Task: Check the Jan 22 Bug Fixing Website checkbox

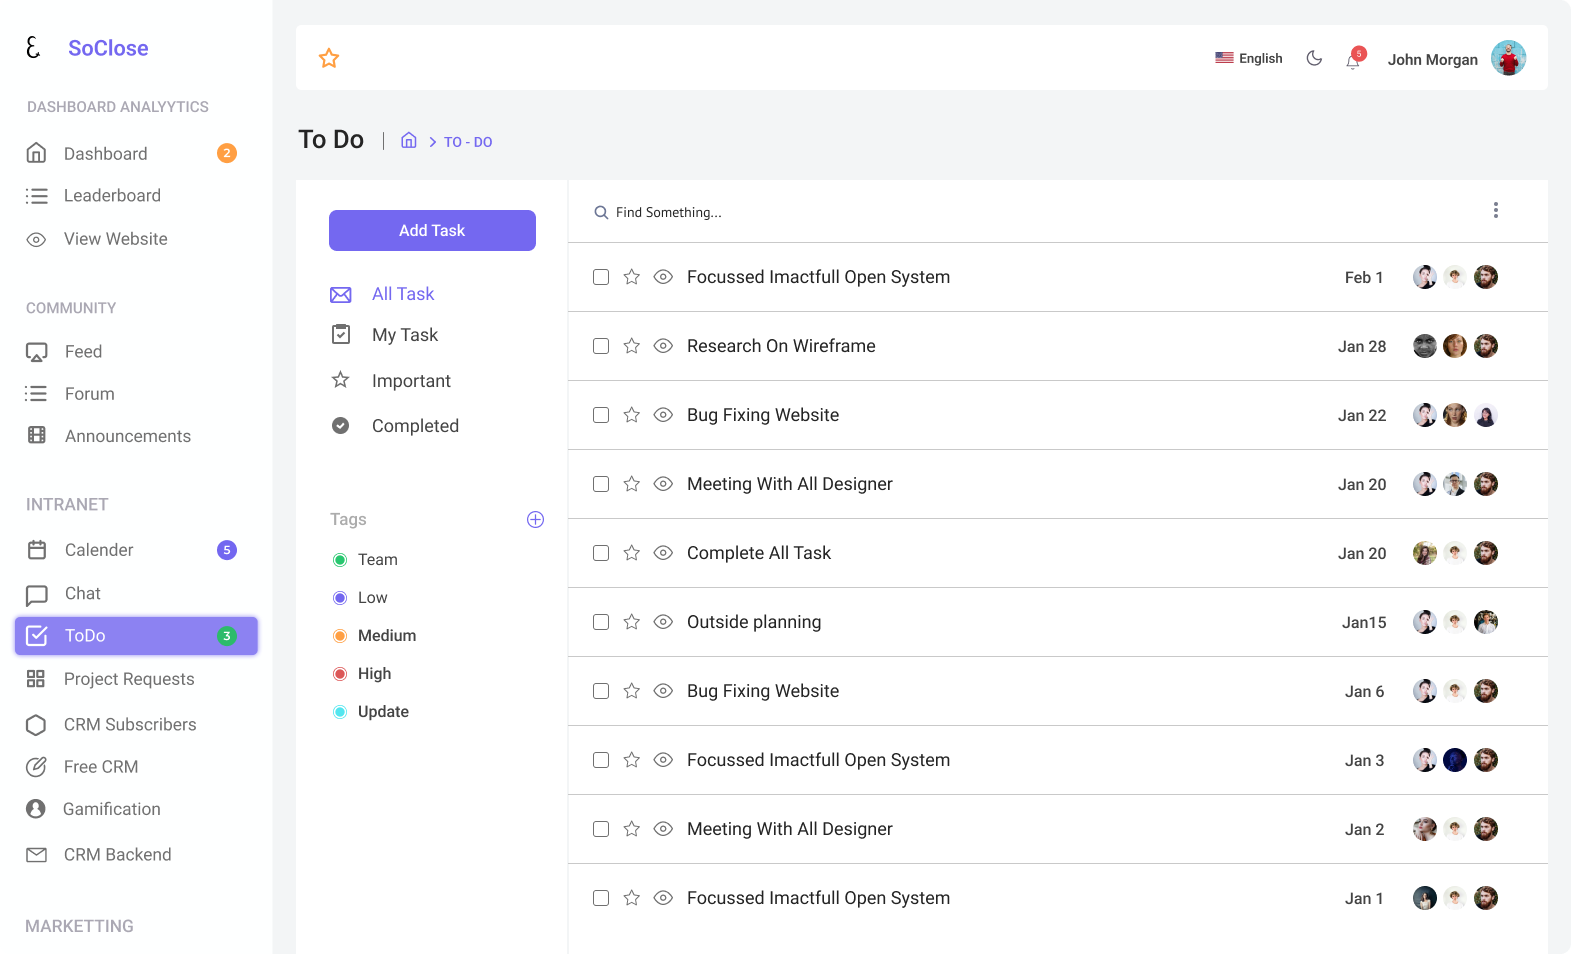Action: [x=601, y=415]
